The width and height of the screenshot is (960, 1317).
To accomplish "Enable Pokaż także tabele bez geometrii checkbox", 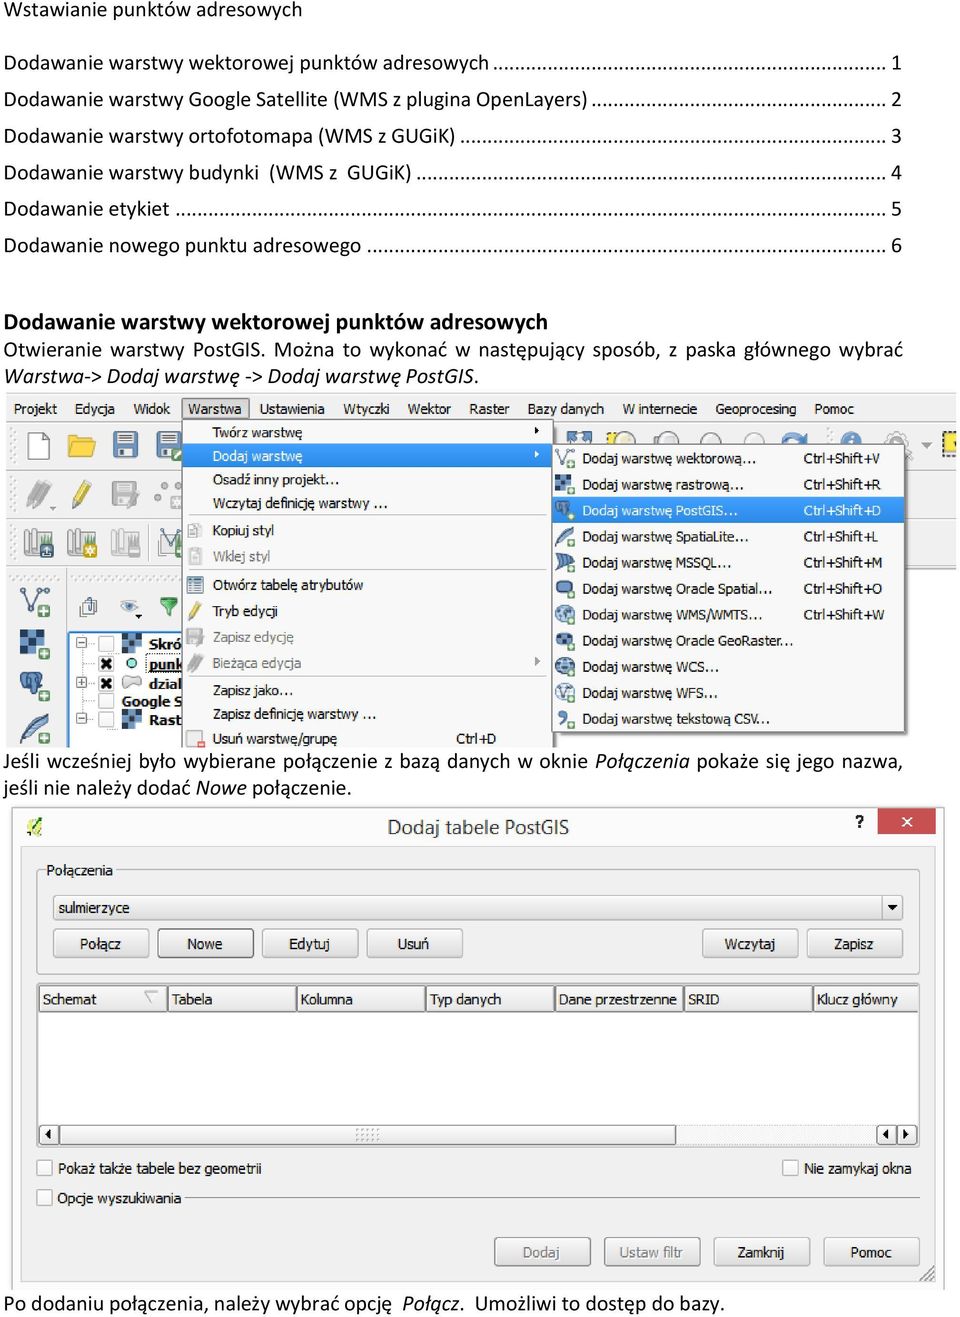I will 44,1168.
